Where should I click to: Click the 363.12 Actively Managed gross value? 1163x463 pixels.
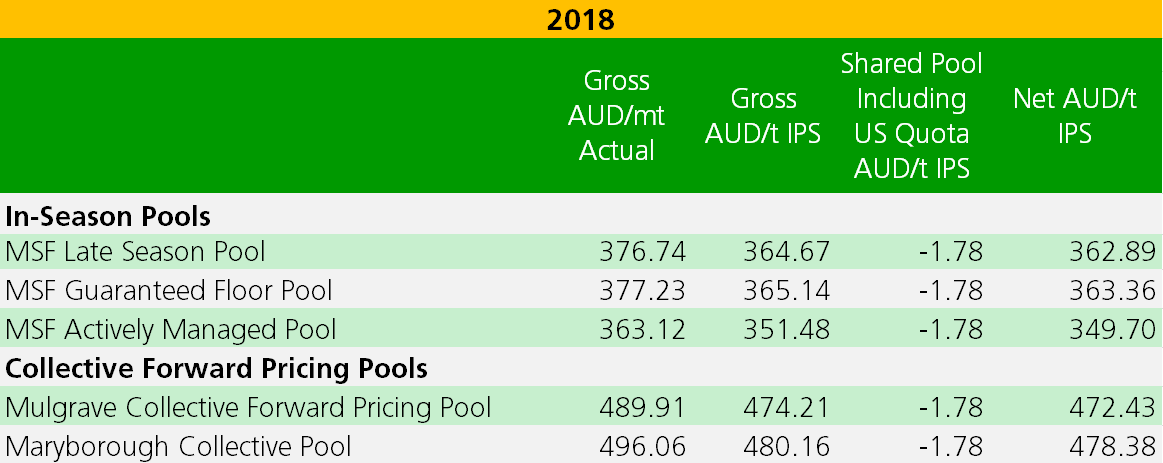point(642,329)
